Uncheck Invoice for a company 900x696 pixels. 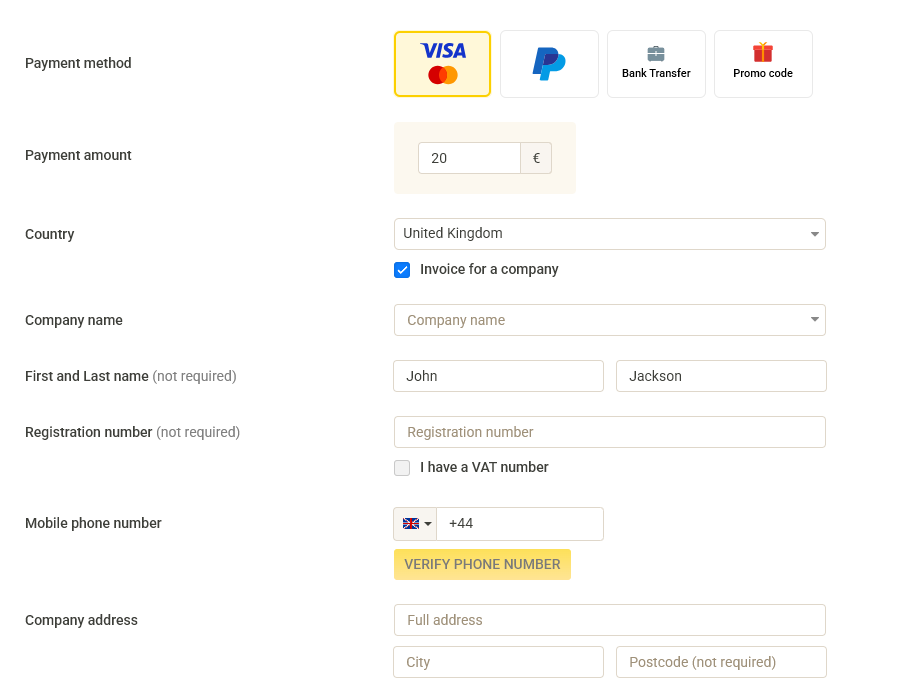tap(402, 270)
